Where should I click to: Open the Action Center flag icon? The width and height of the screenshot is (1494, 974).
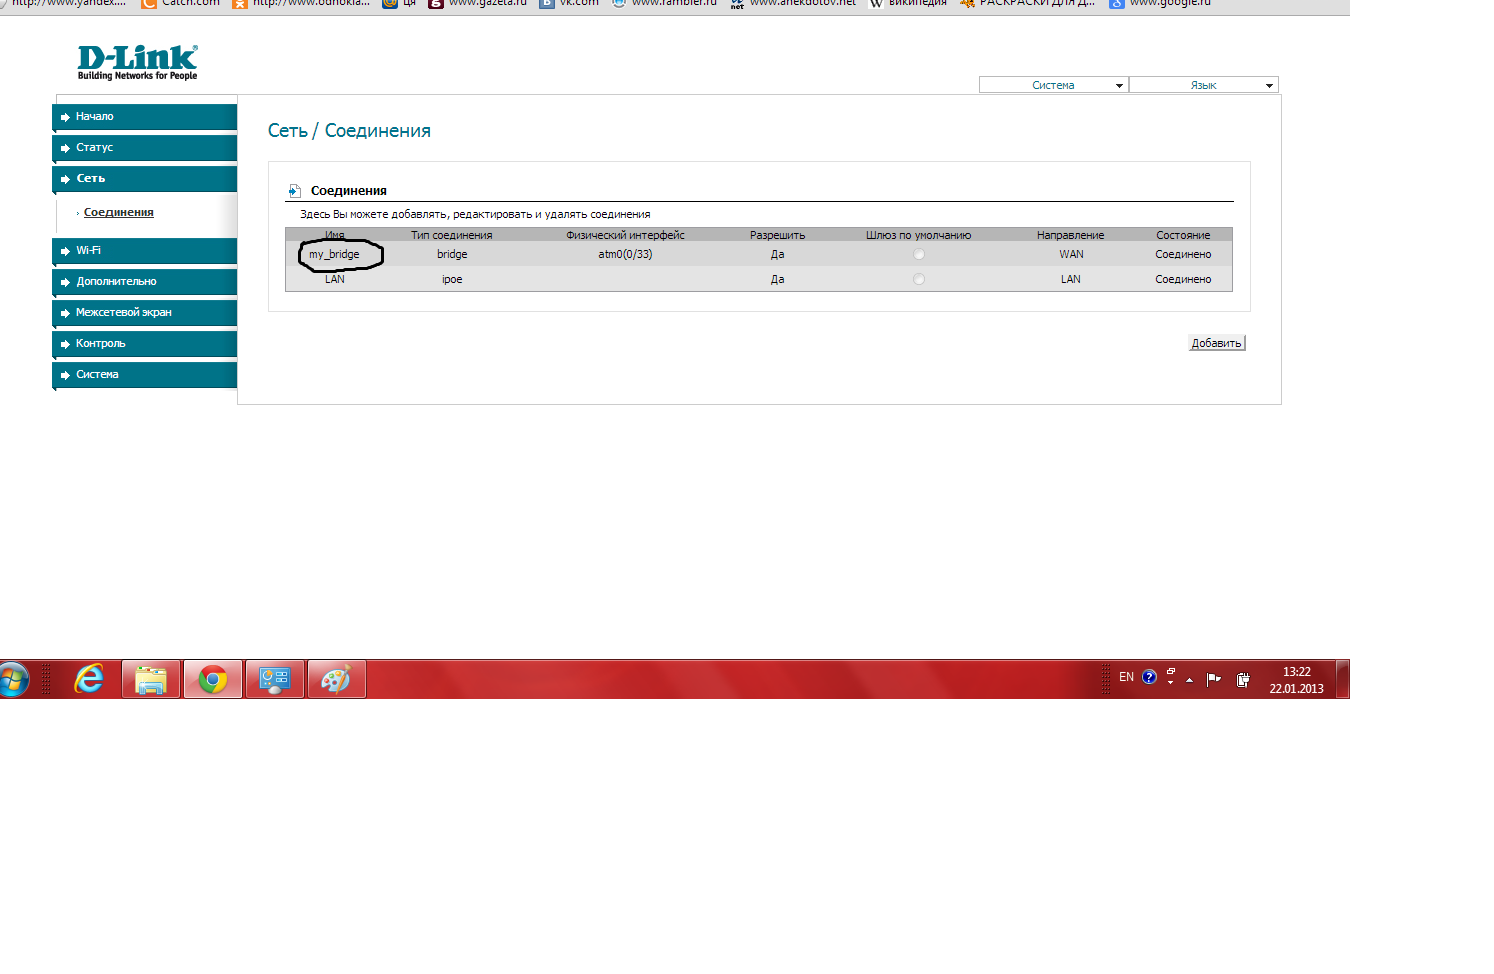click(x=1214, y=679)
